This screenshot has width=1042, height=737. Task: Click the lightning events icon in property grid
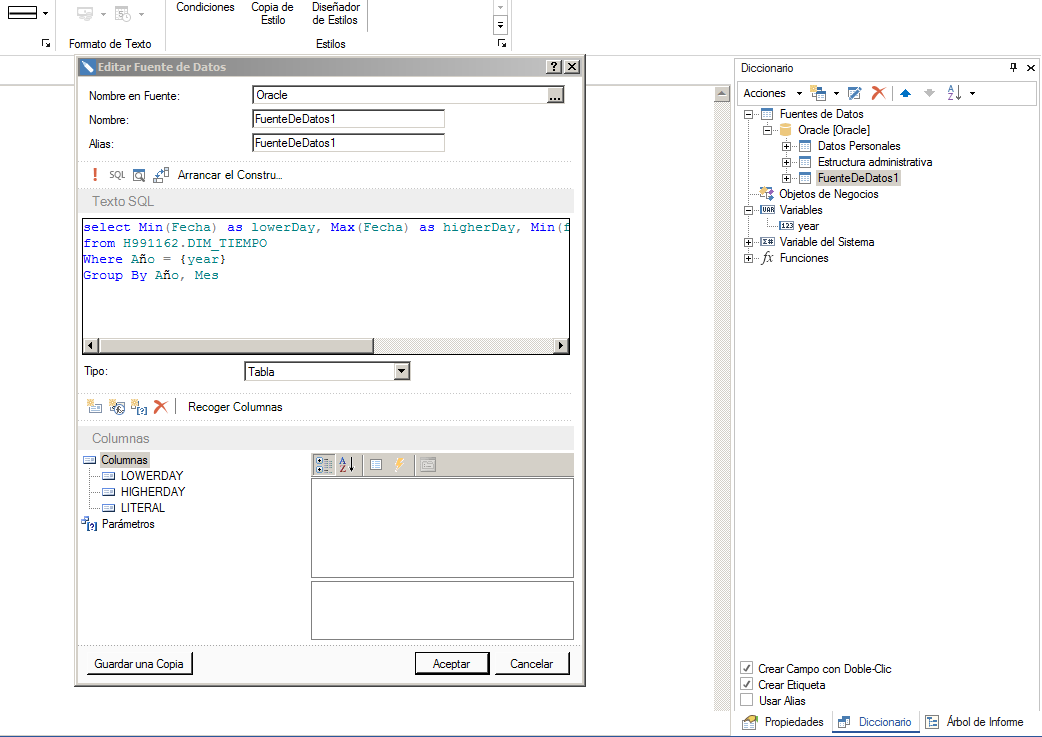tap(399, 465)
